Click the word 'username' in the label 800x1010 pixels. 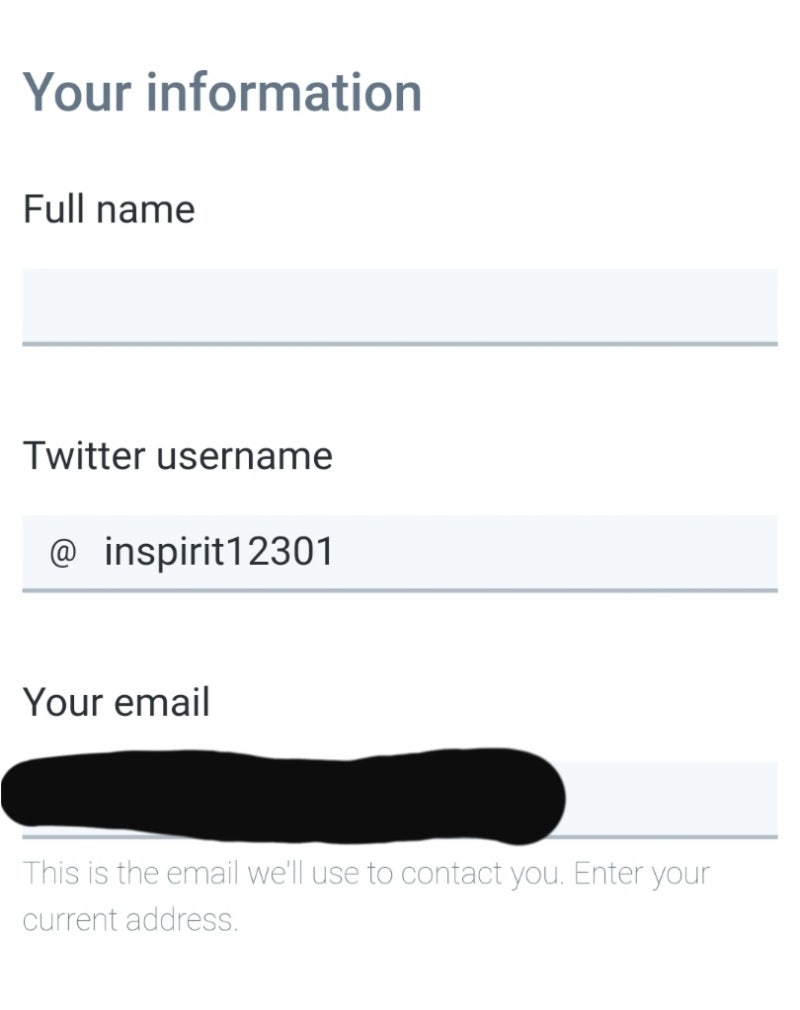coord(244,456)
